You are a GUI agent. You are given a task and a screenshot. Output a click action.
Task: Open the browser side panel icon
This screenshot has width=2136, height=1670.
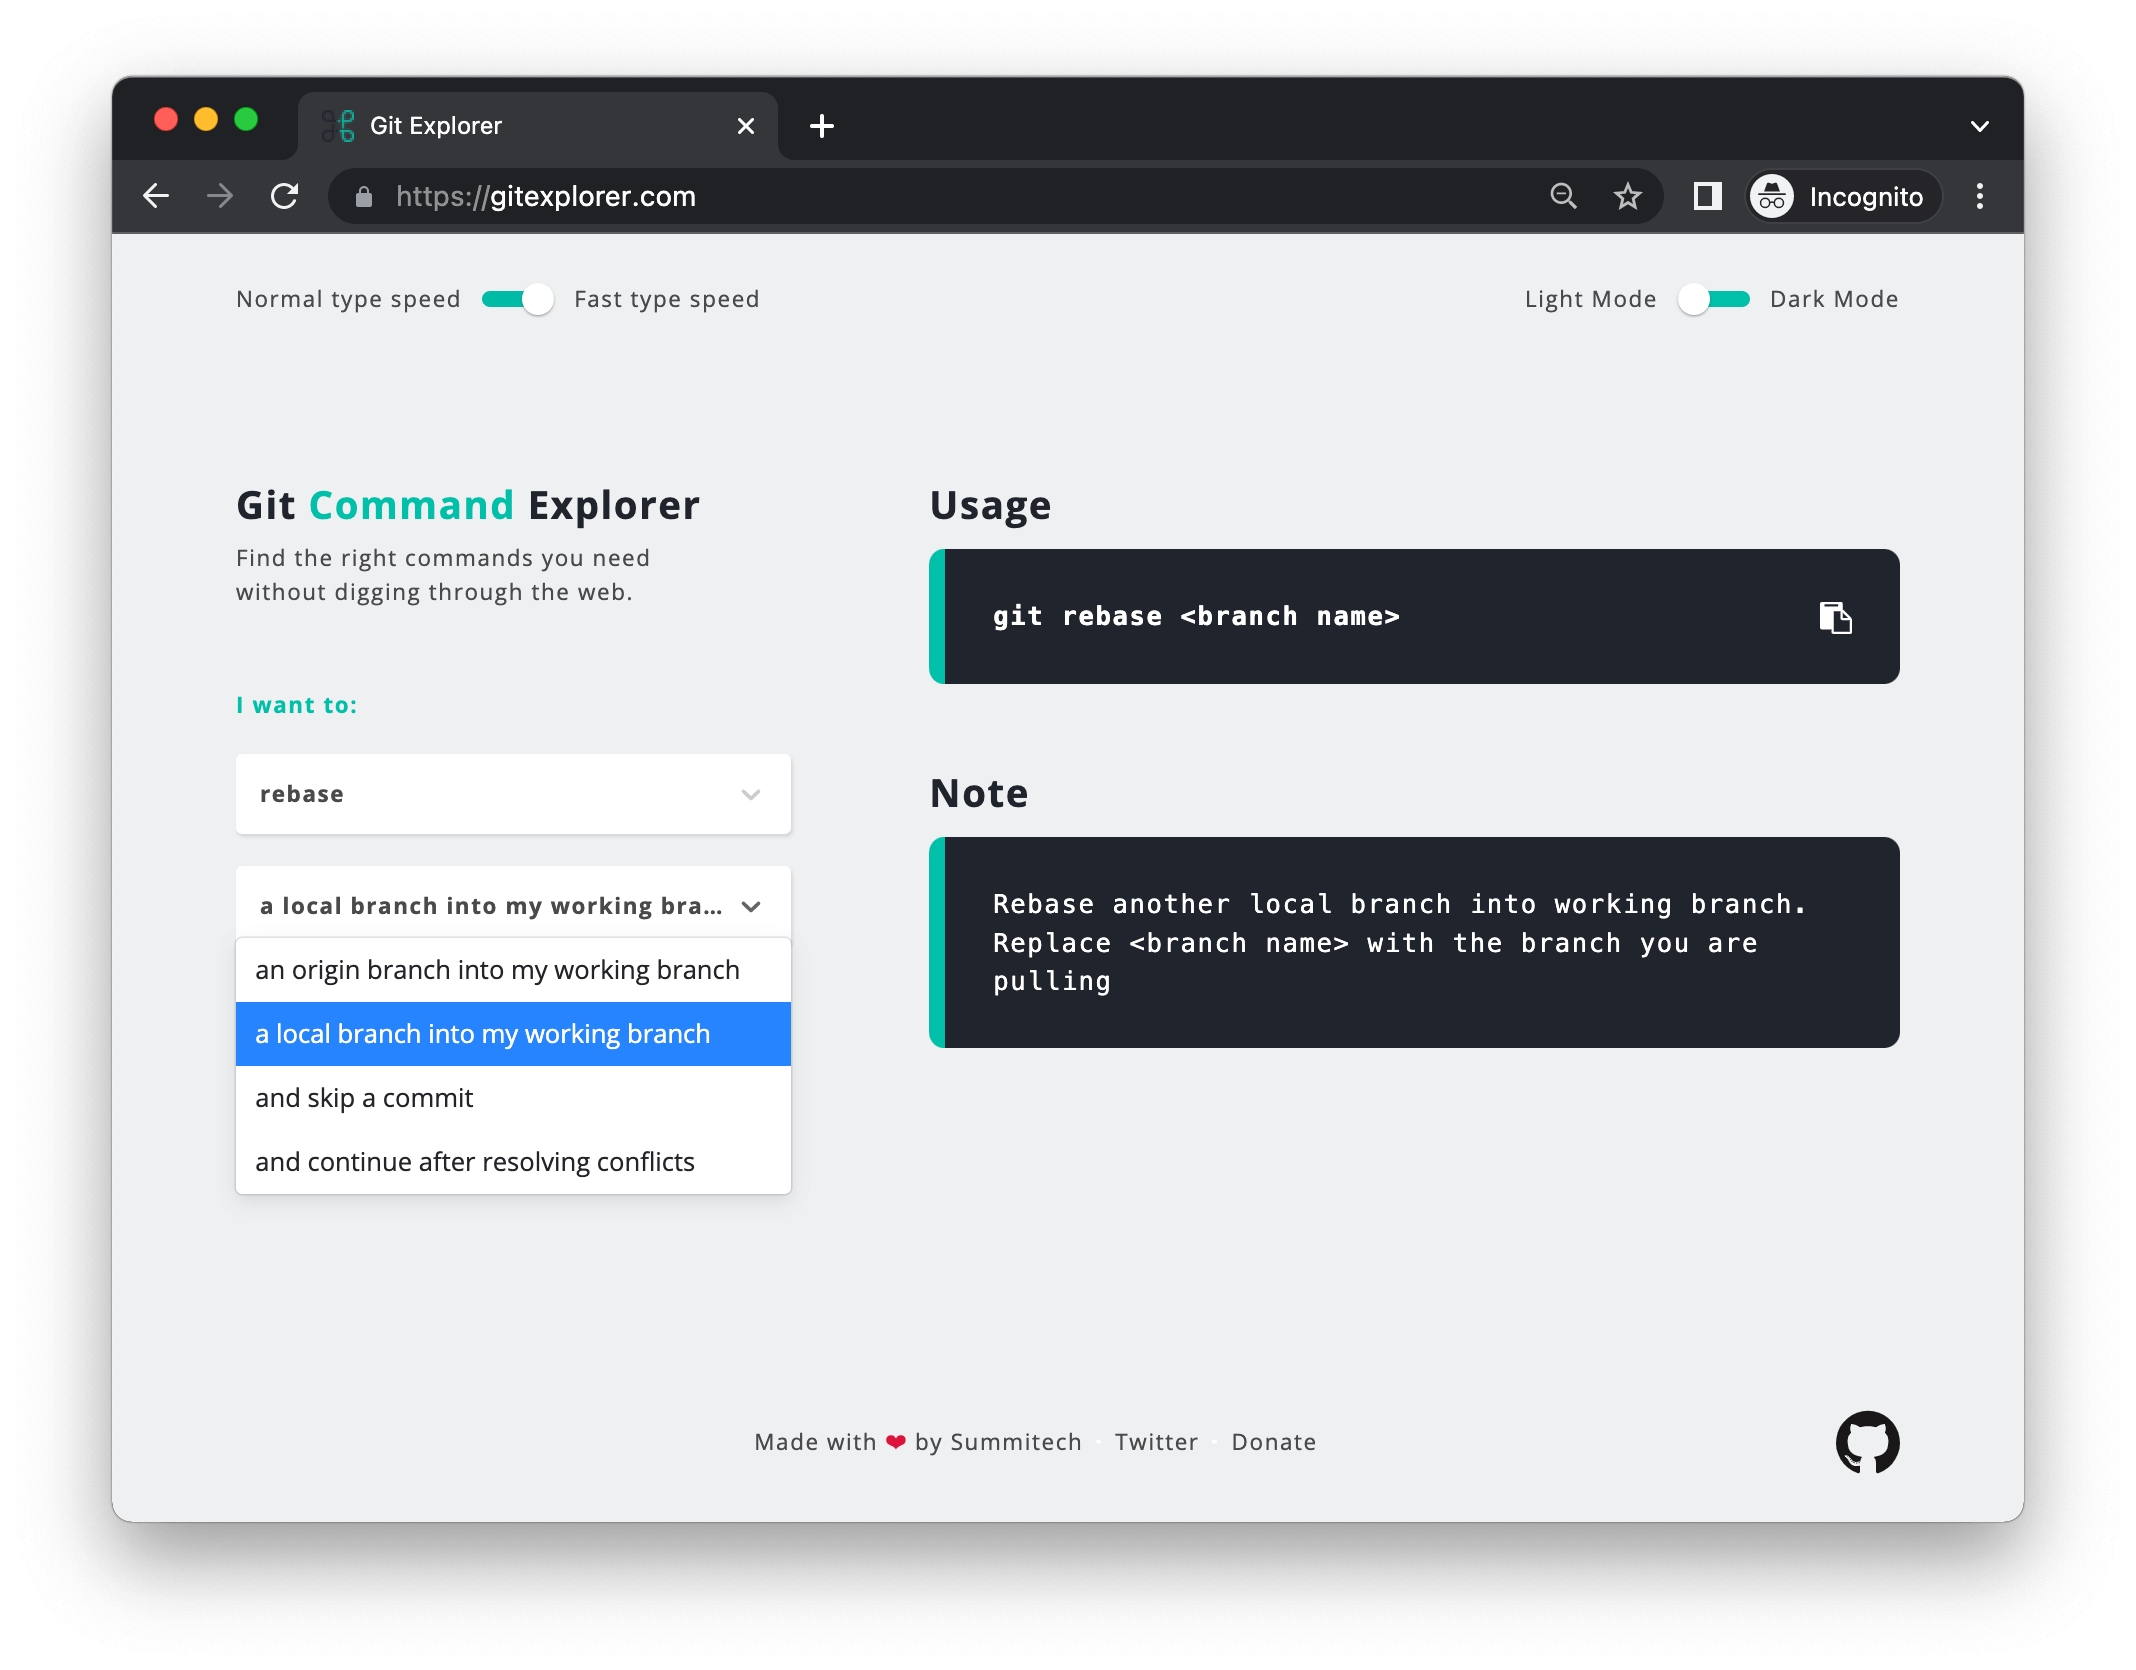pyautogui.click(x=1707, y=196)
